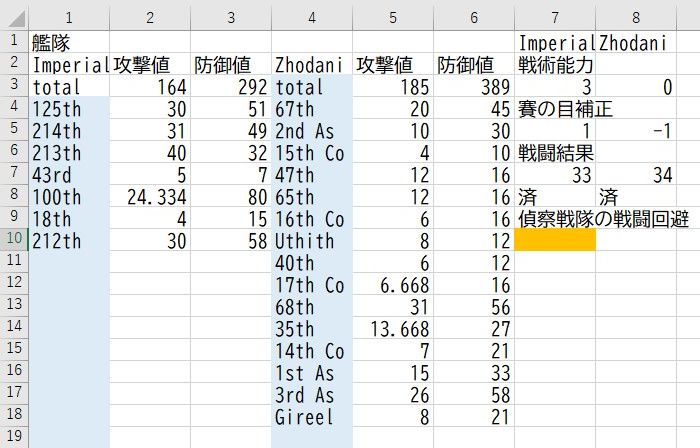Image resolution: width=700 pixels, height=448 pixels.
Task: Click Imperial total defense value 292
Action: 231,86
